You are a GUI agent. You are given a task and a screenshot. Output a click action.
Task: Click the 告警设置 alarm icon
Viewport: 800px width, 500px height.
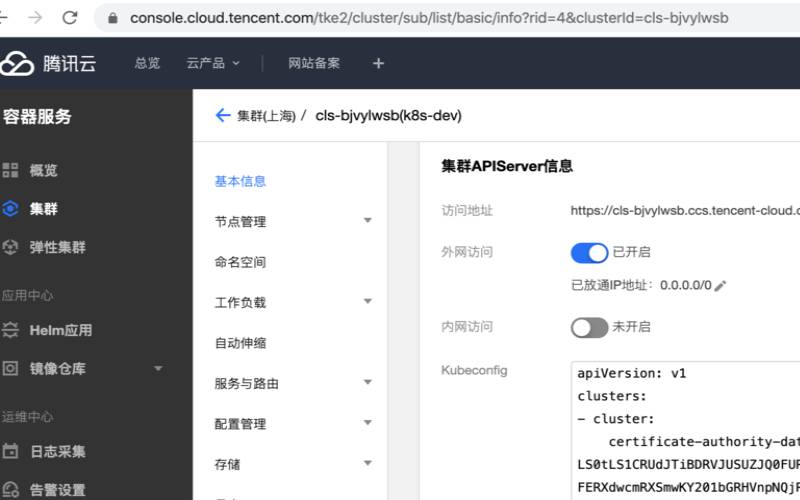click(x=10, y=490)
